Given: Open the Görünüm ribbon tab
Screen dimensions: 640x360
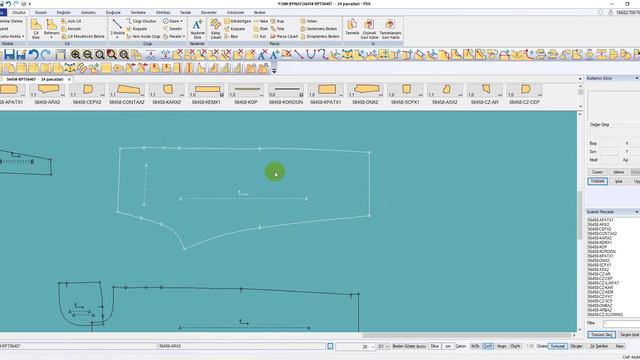Looking at the screenshot, I should click(x=235, y=13).
